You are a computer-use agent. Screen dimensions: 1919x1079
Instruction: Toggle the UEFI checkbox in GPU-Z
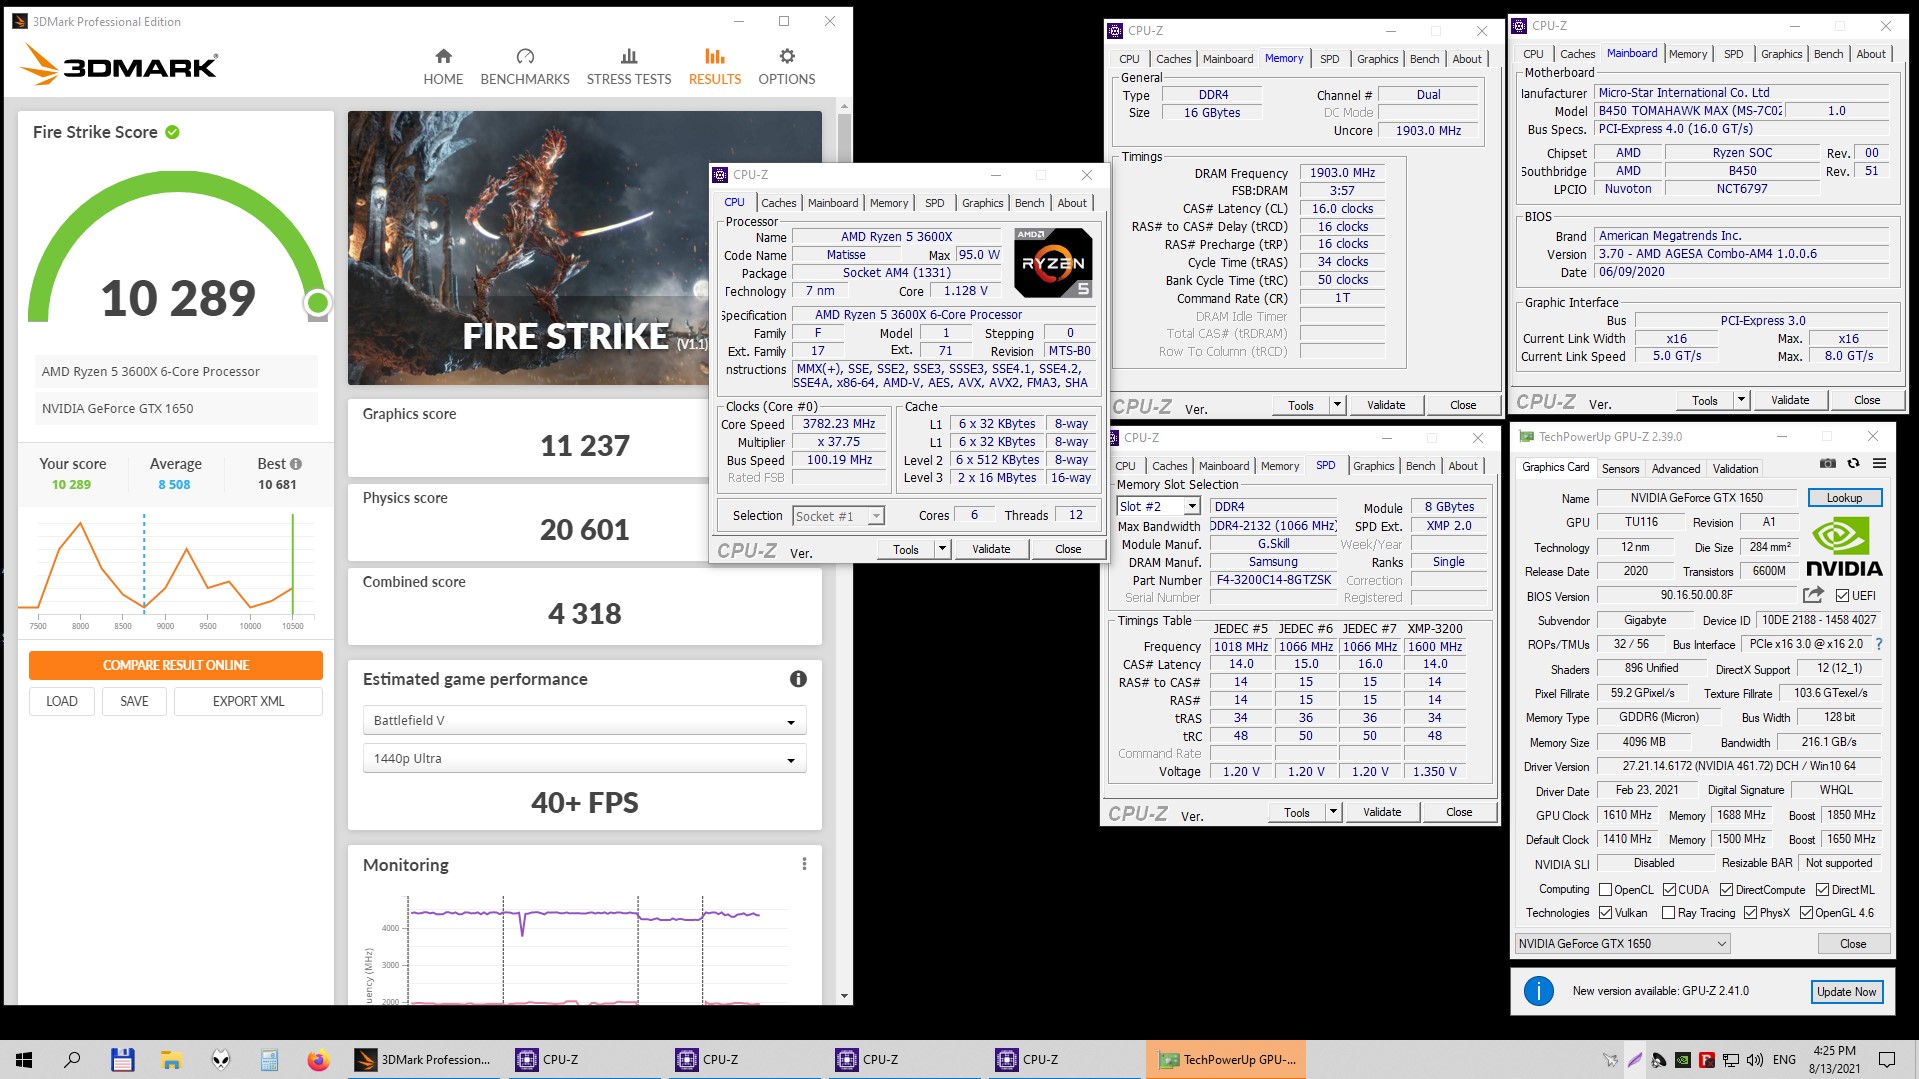[x=1842, y=596]
